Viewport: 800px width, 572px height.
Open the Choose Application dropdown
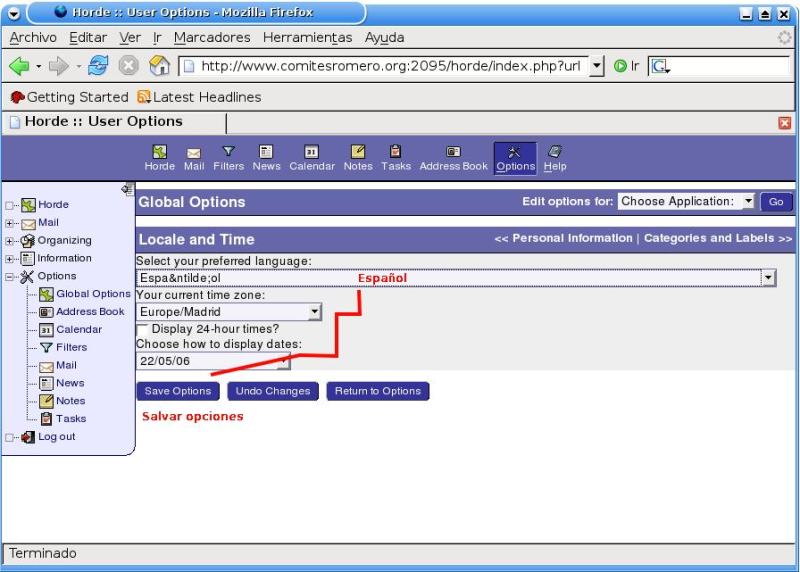[748, 201]
